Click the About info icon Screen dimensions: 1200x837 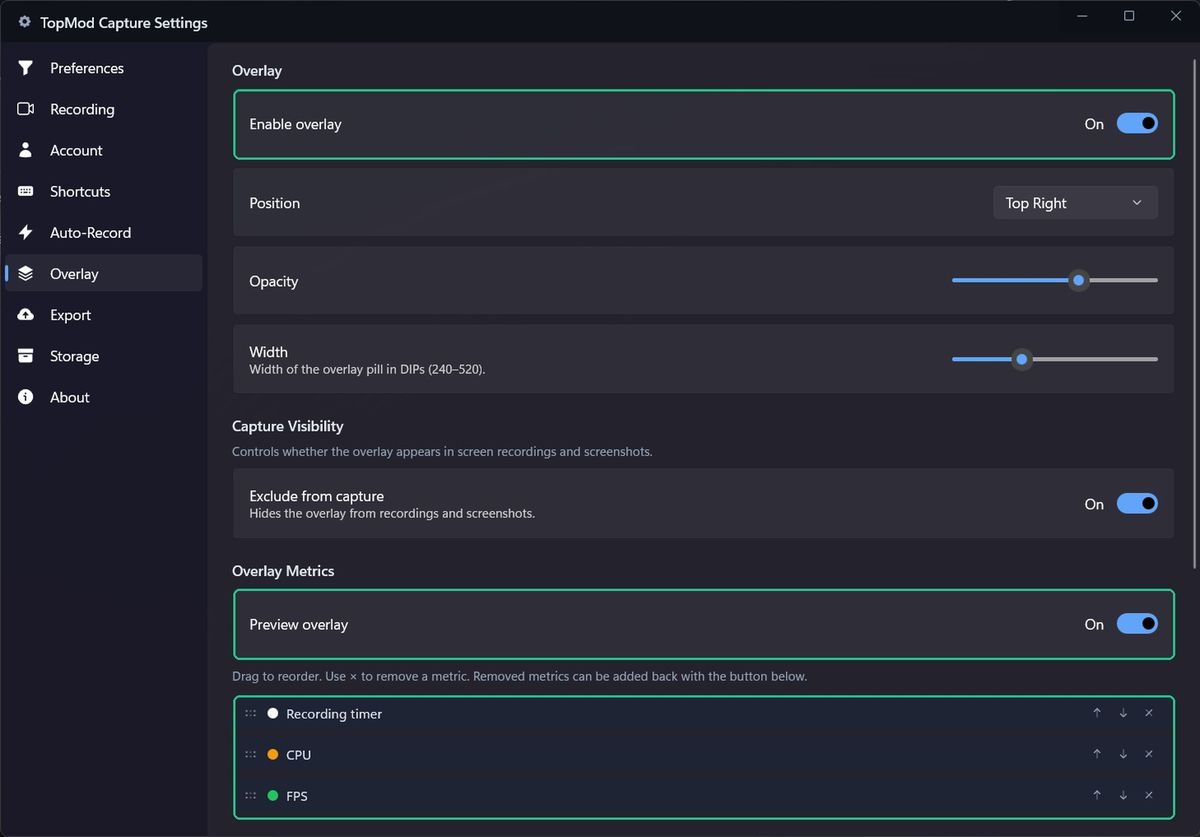[26, 397]
